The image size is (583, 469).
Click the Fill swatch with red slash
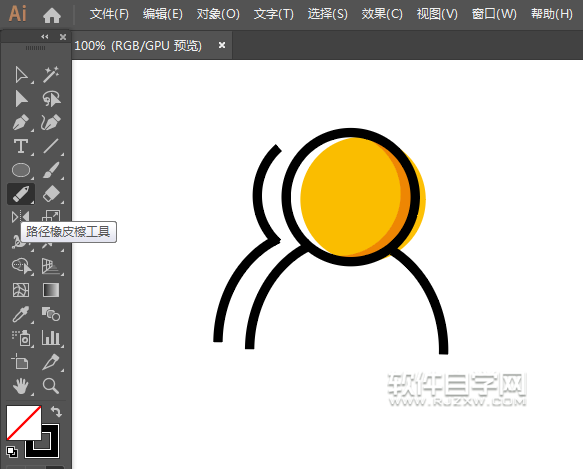[24, 423]
